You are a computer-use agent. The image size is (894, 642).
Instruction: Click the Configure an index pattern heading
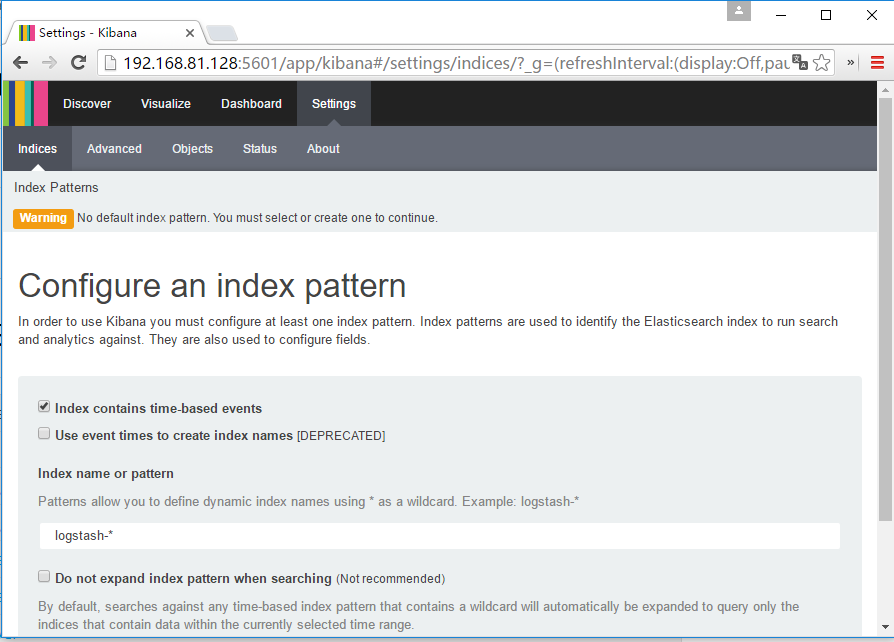[x=212, y=286]
